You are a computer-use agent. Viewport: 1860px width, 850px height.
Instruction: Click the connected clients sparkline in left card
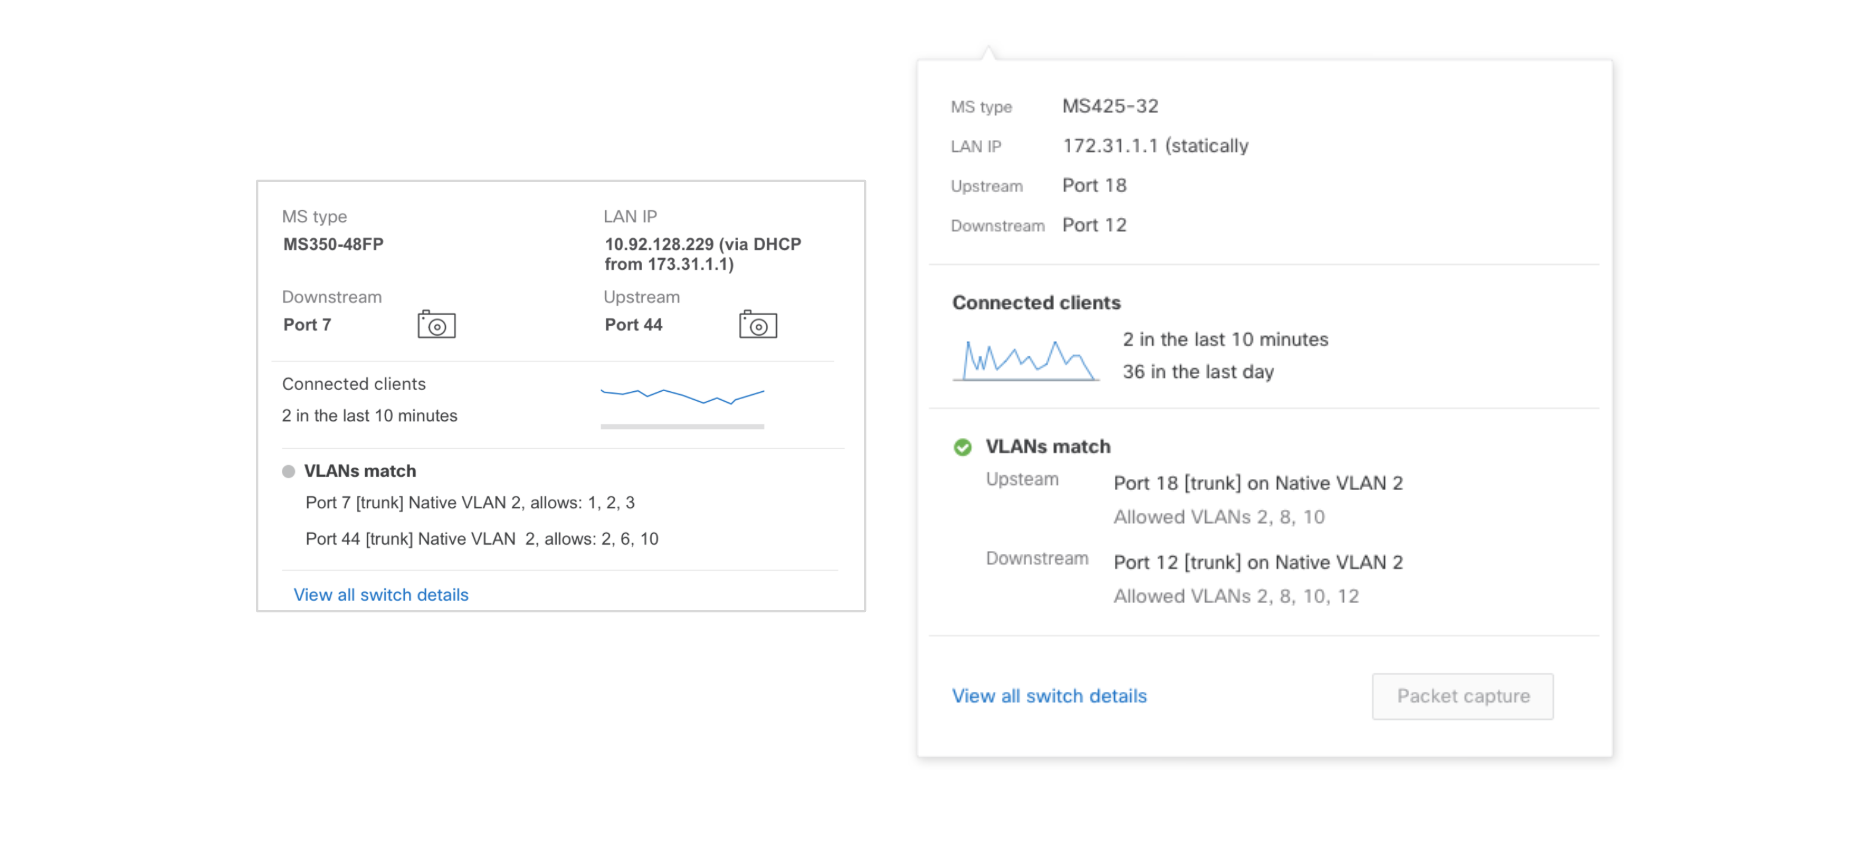coord(683,396)
